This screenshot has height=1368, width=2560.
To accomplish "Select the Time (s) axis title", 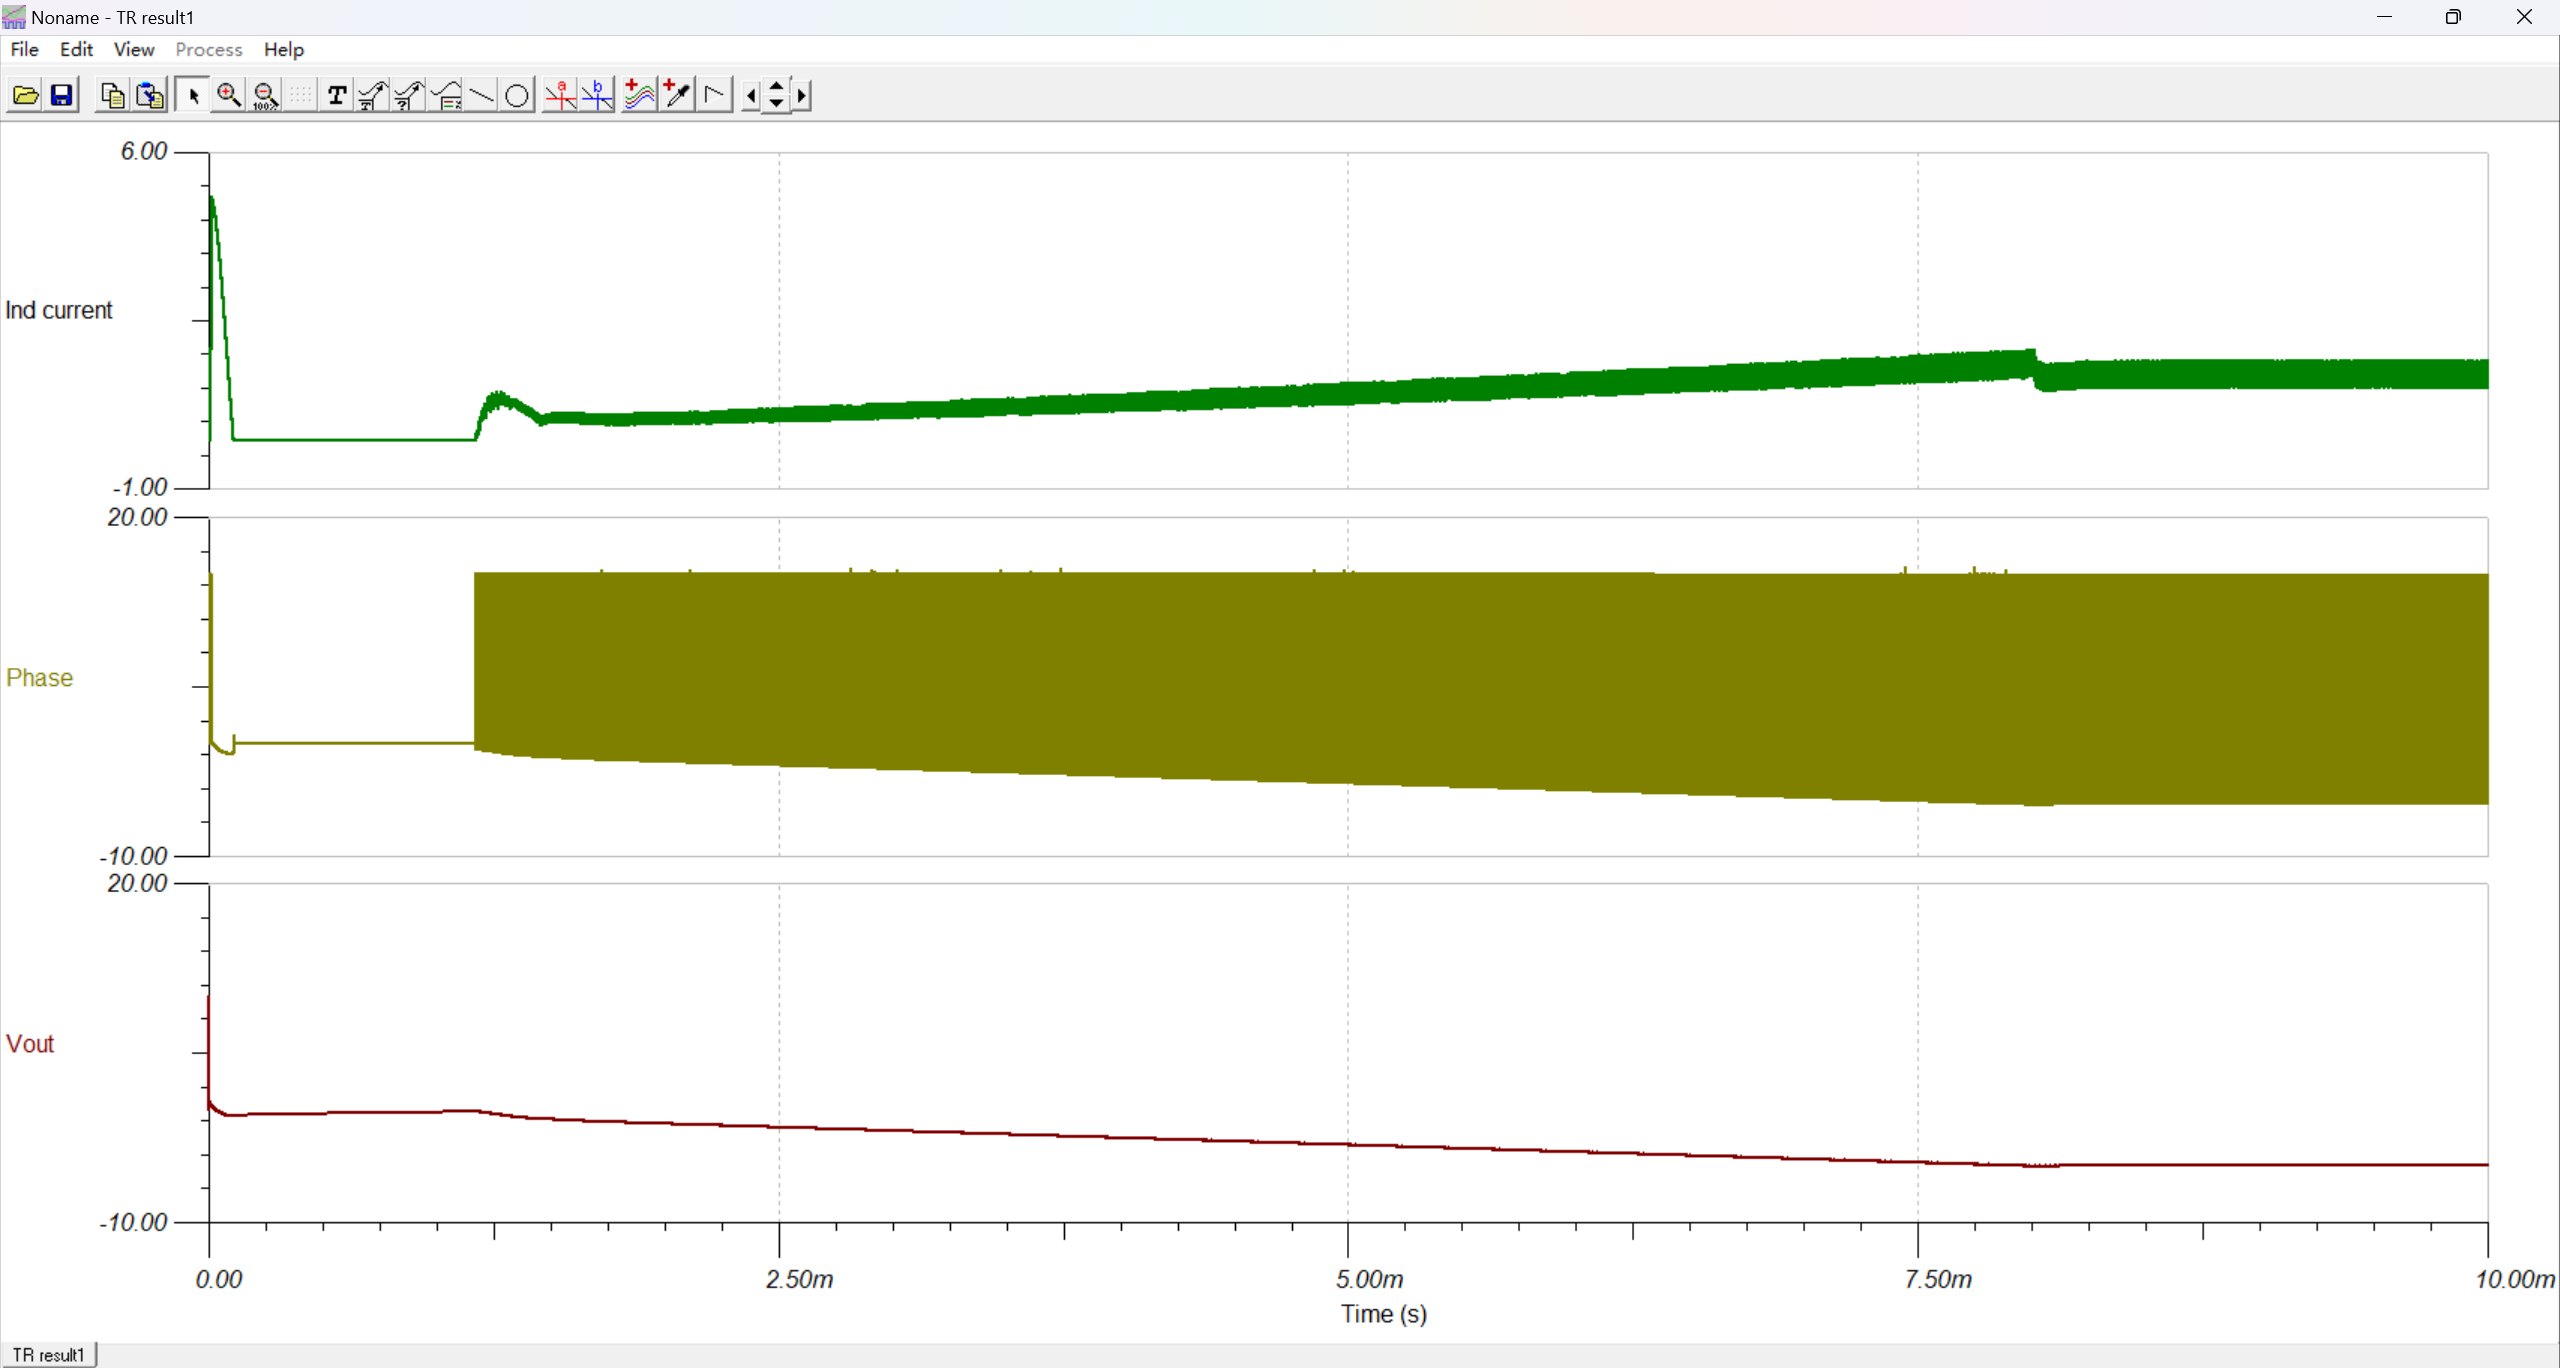I will (x=1384, y=1314).
